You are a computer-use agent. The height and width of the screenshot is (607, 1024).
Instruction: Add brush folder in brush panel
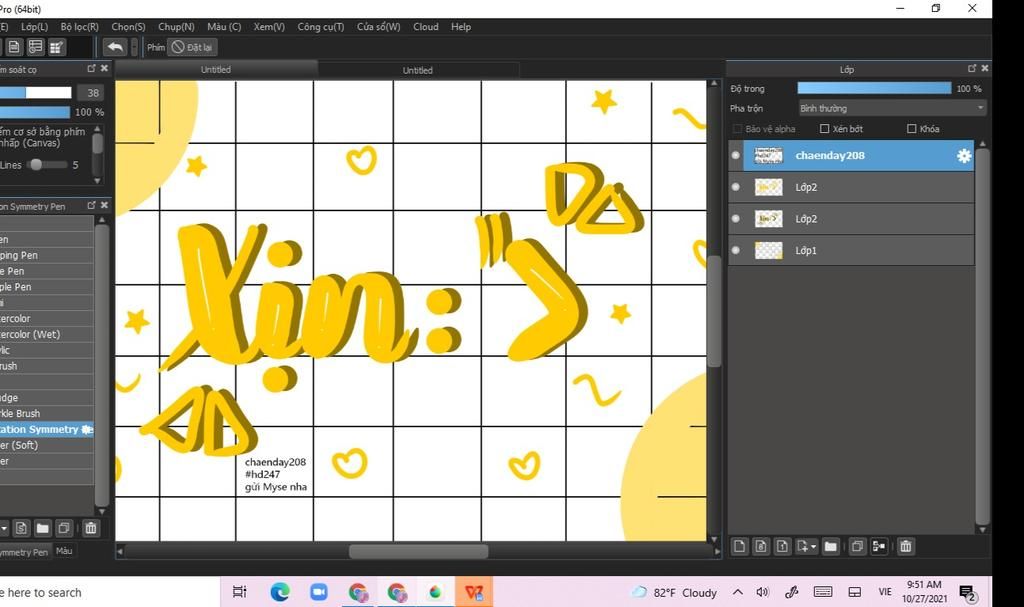[x=42, y=528]
